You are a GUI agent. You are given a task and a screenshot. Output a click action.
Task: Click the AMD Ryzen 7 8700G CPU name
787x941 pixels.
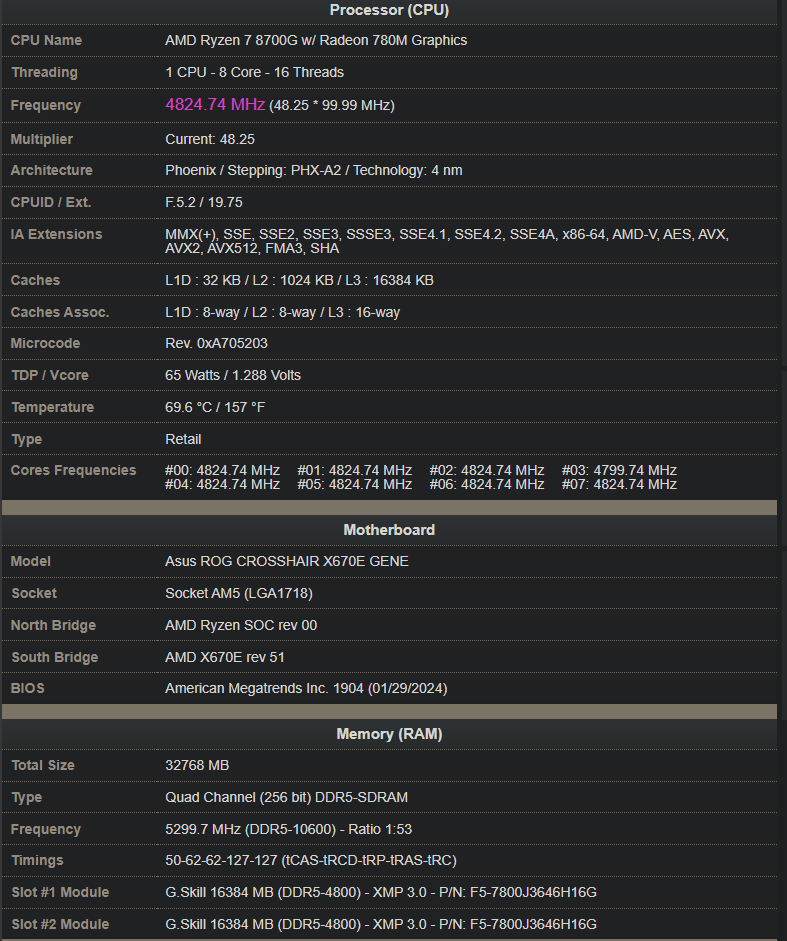(x=315, y=40)
